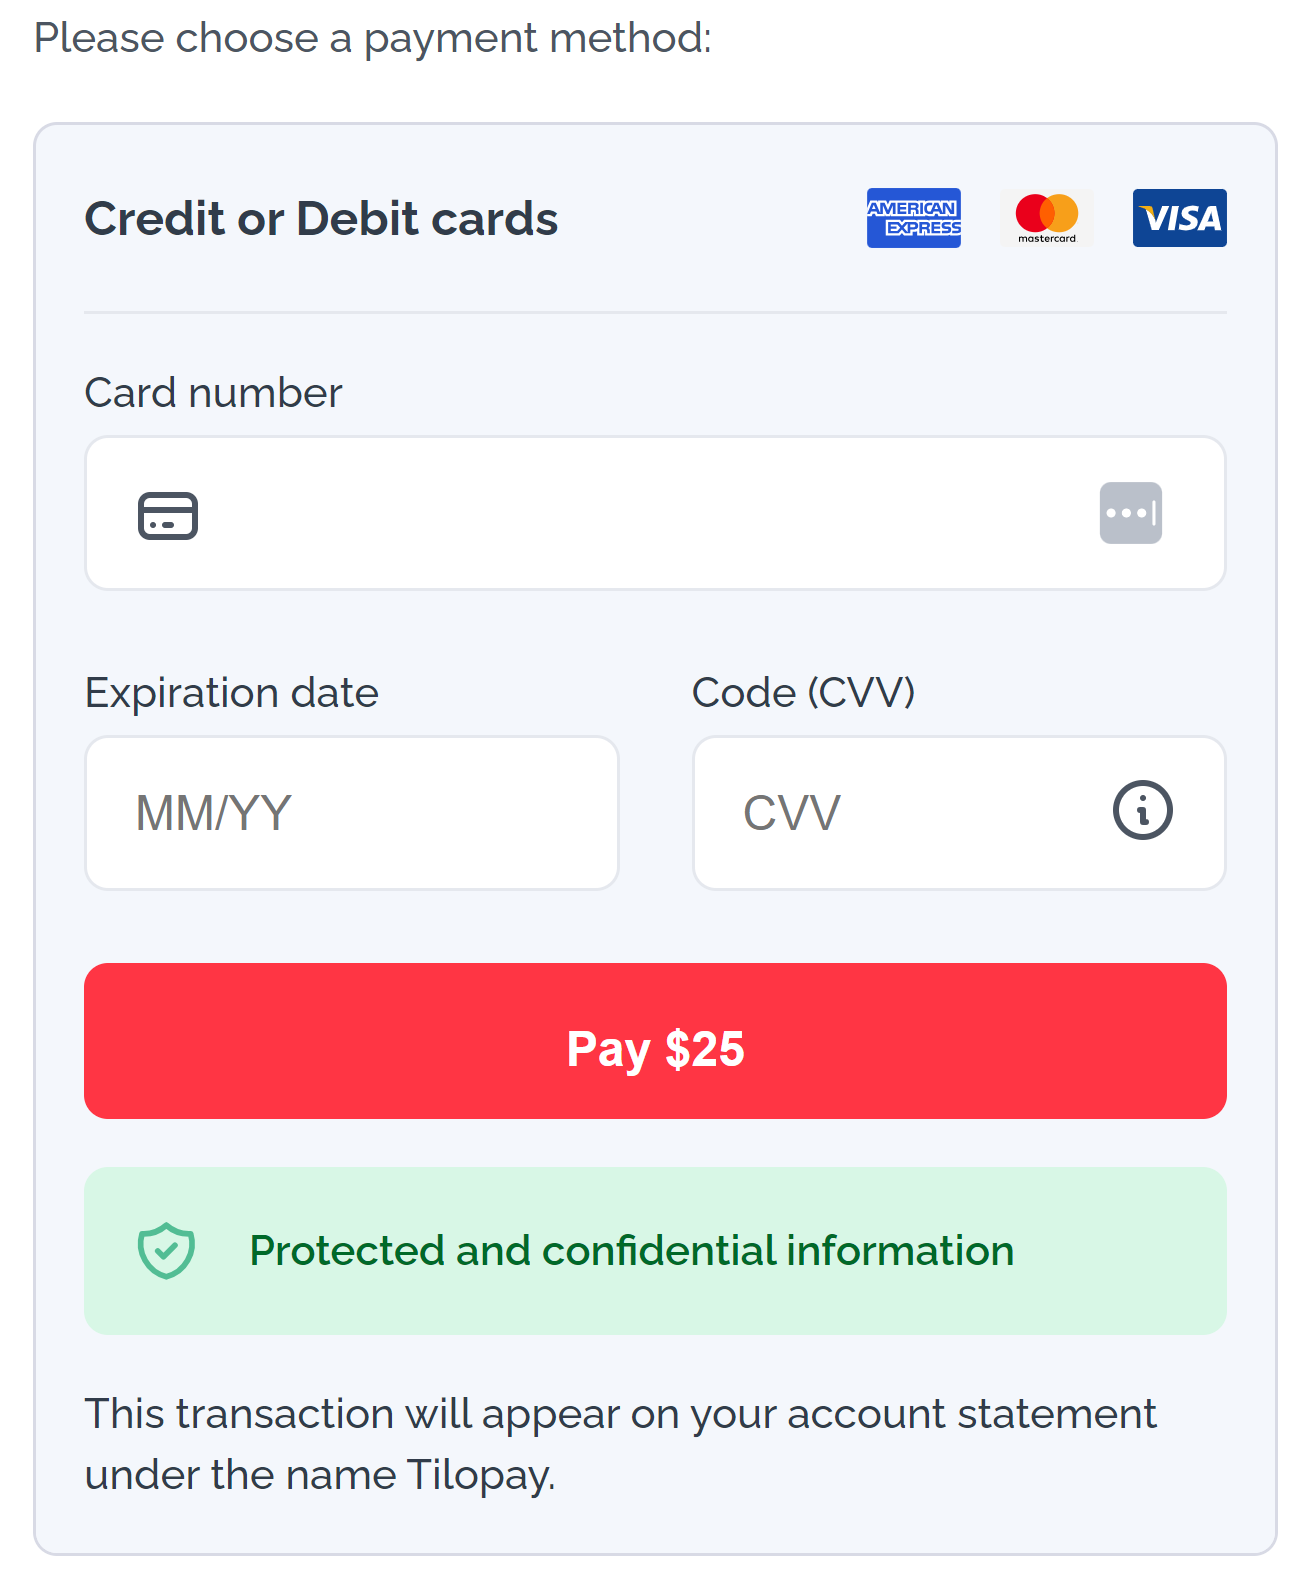Image resolution: width=1313 pixels, height=1595 pixels.
Task: Click the Expiration date label
Action: [x=233, y=692]
